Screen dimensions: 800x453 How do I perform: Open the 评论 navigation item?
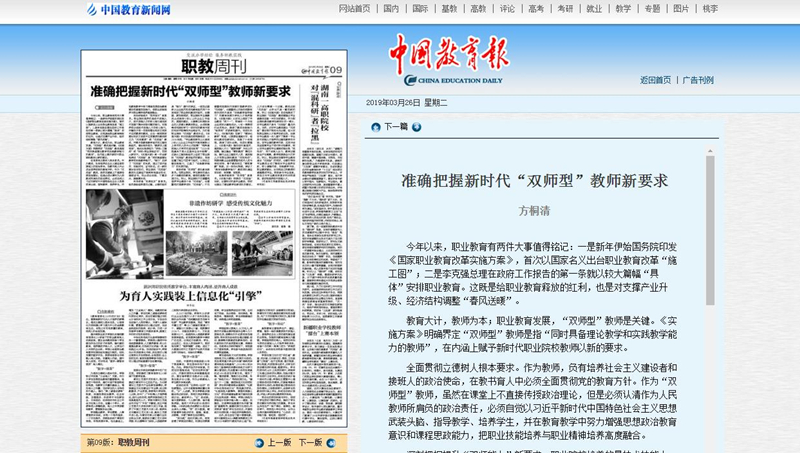click(x=507, y=9)
